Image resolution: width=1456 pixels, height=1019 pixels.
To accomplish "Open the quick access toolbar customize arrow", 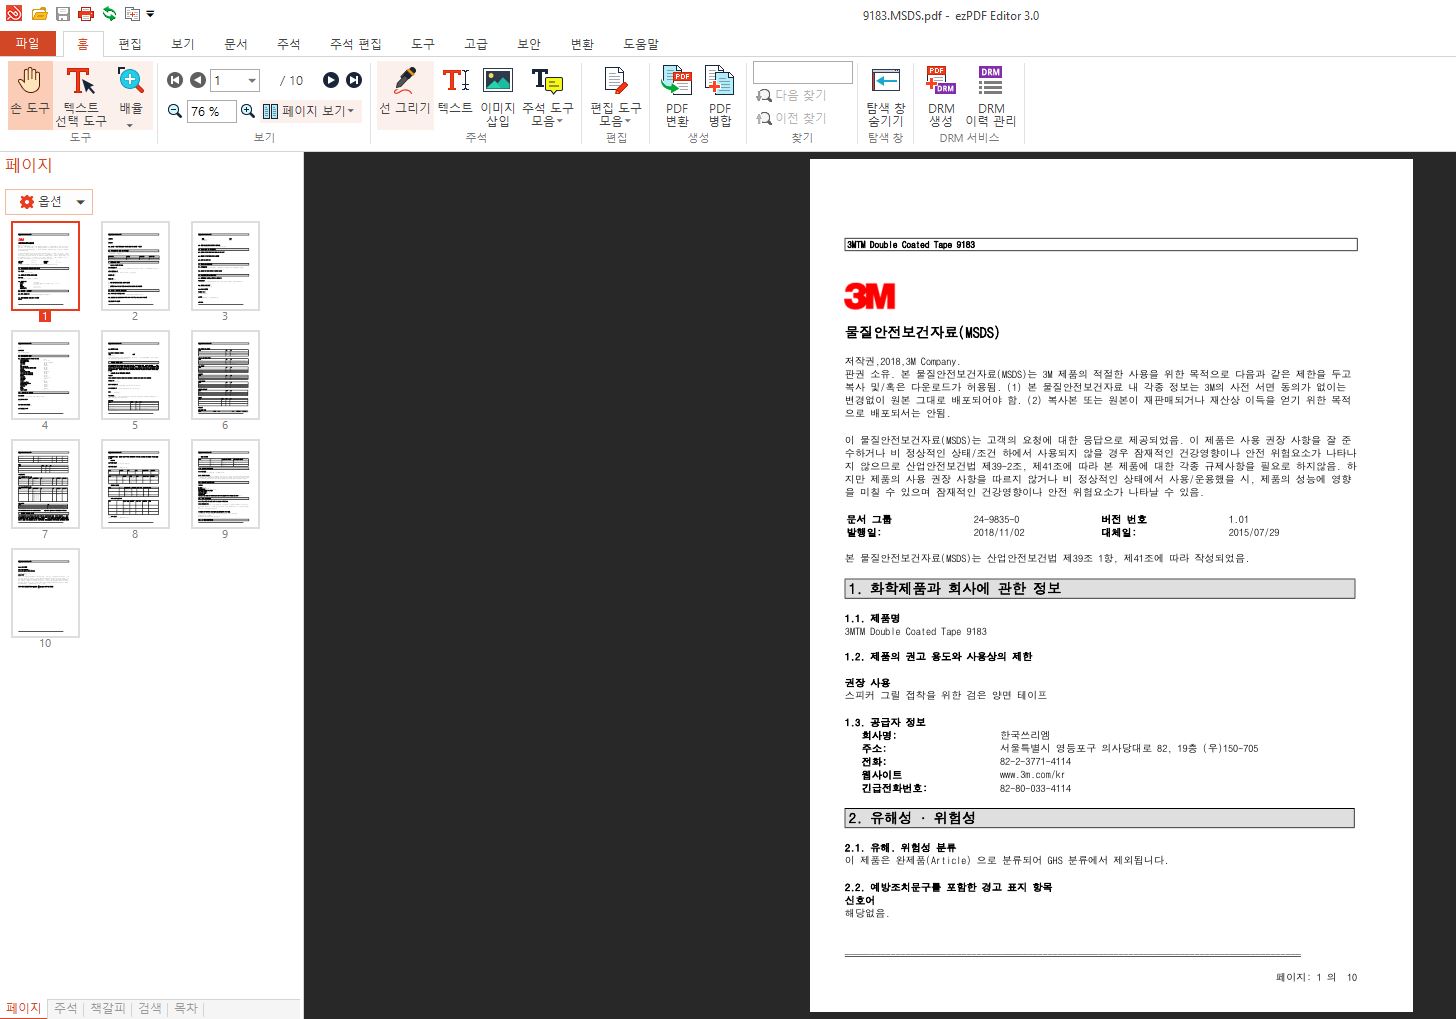I will click(150, 14).
